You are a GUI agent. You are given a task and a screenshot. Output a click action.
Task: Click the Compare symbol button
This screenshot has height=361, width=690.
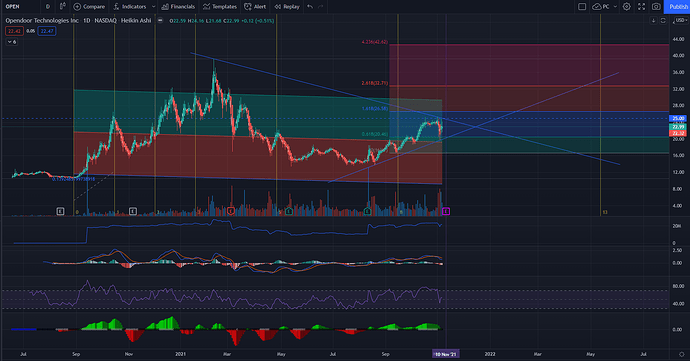89,7
